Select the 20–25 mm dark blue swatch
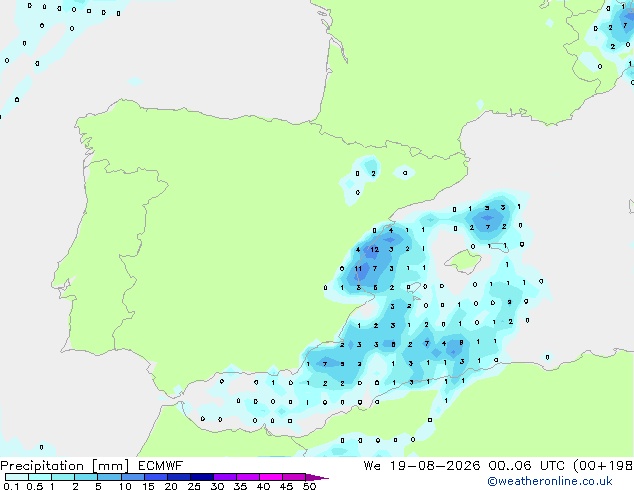634x490 pixels. pyautogui.click(x=179, y=477)
